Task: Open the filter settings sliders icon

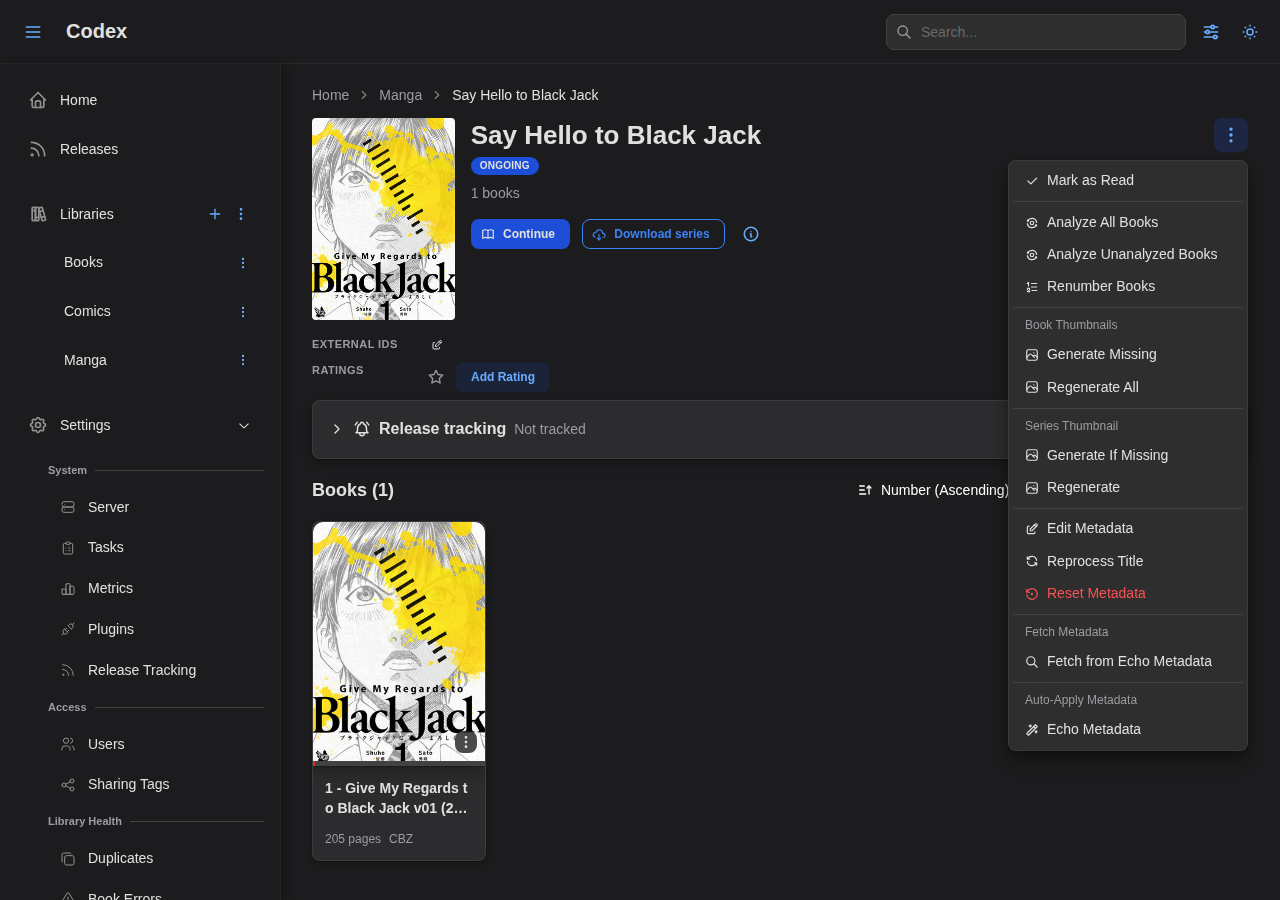Action: [1211, 32]
